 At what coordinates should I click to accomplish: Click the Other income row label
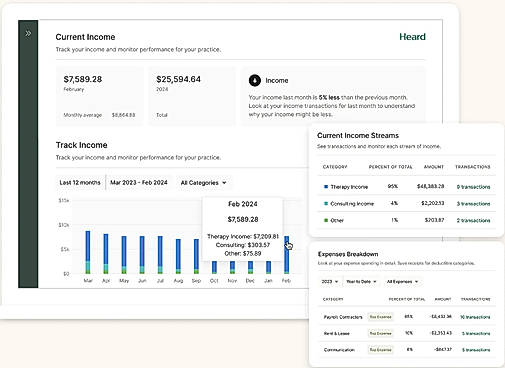tap(337, 220)
